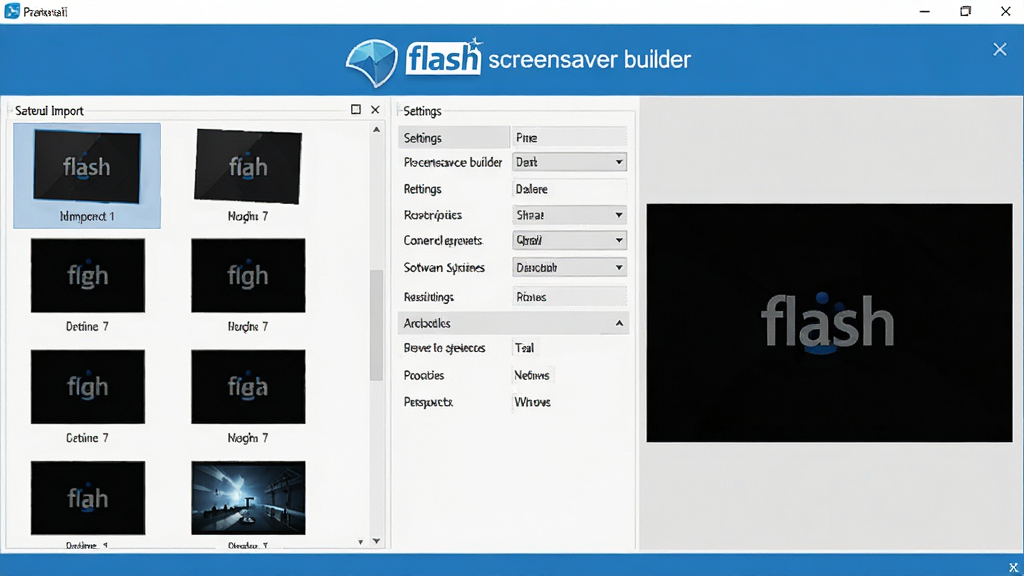Maximize the Sateui Import panel
Image resolution: width=1024 pixels, height=576 pixels.
point(356,110)
